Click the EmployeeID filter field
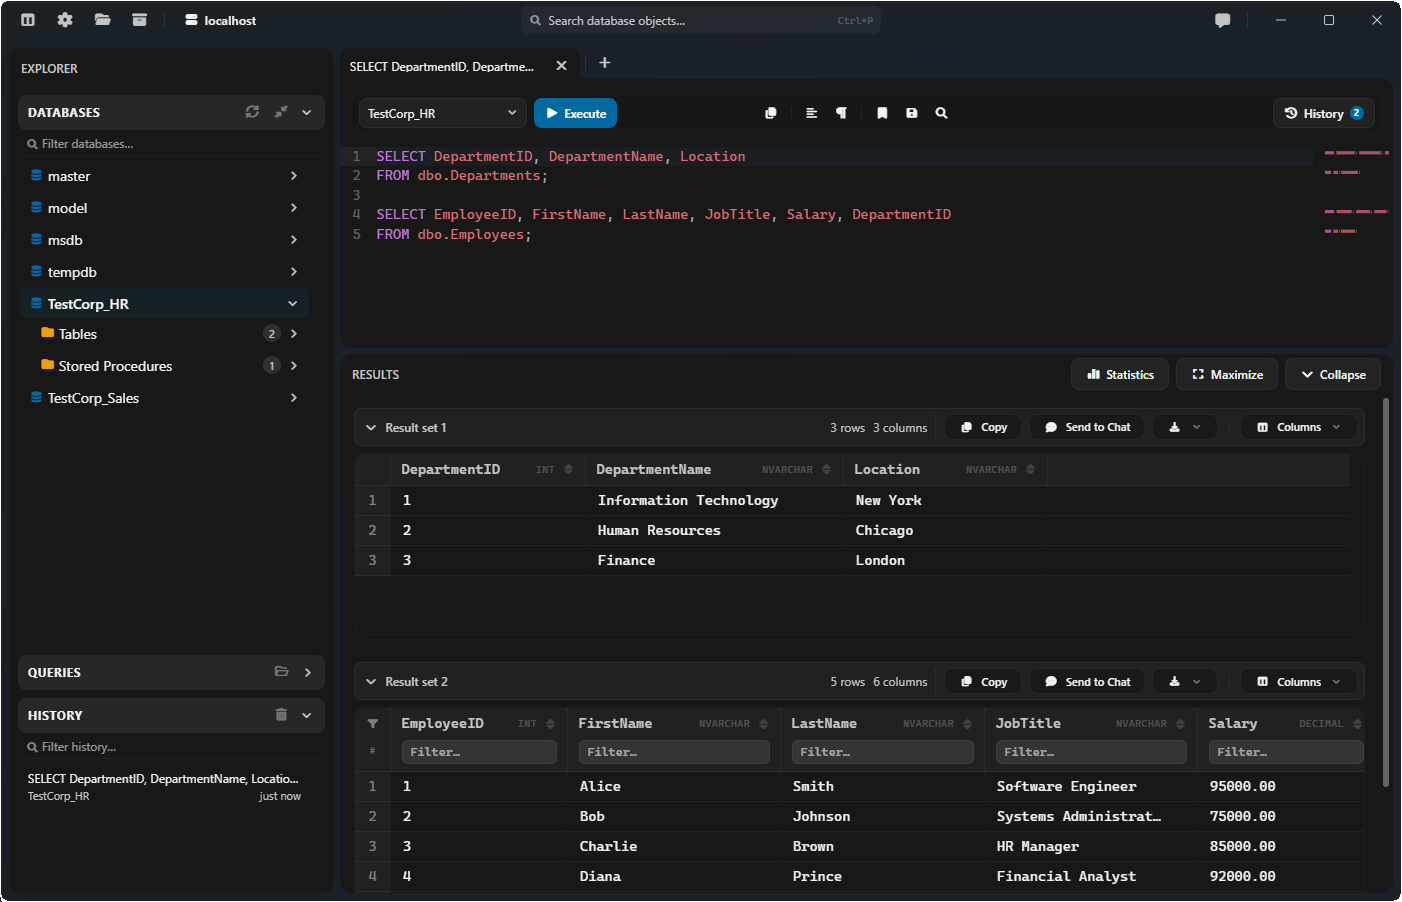 coord(479,752)
